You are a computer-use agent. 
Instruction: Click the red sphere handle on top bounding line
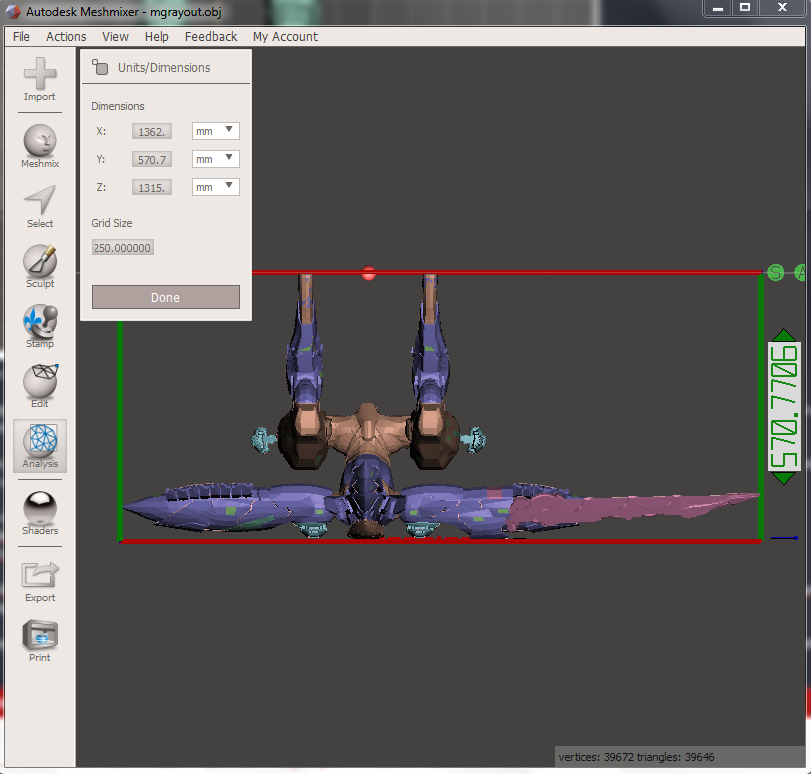pos(368,273)
